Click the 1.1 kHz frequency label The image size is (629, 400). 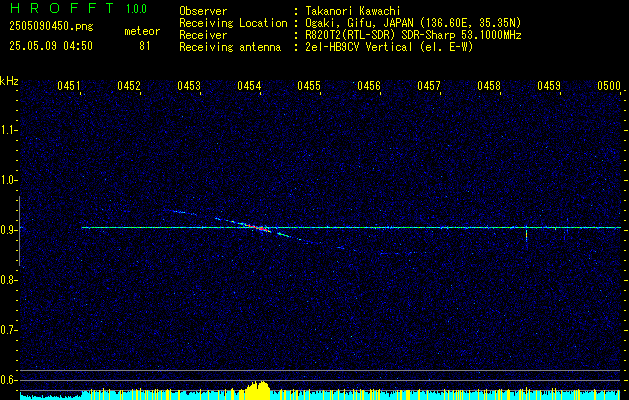[8, 130]
